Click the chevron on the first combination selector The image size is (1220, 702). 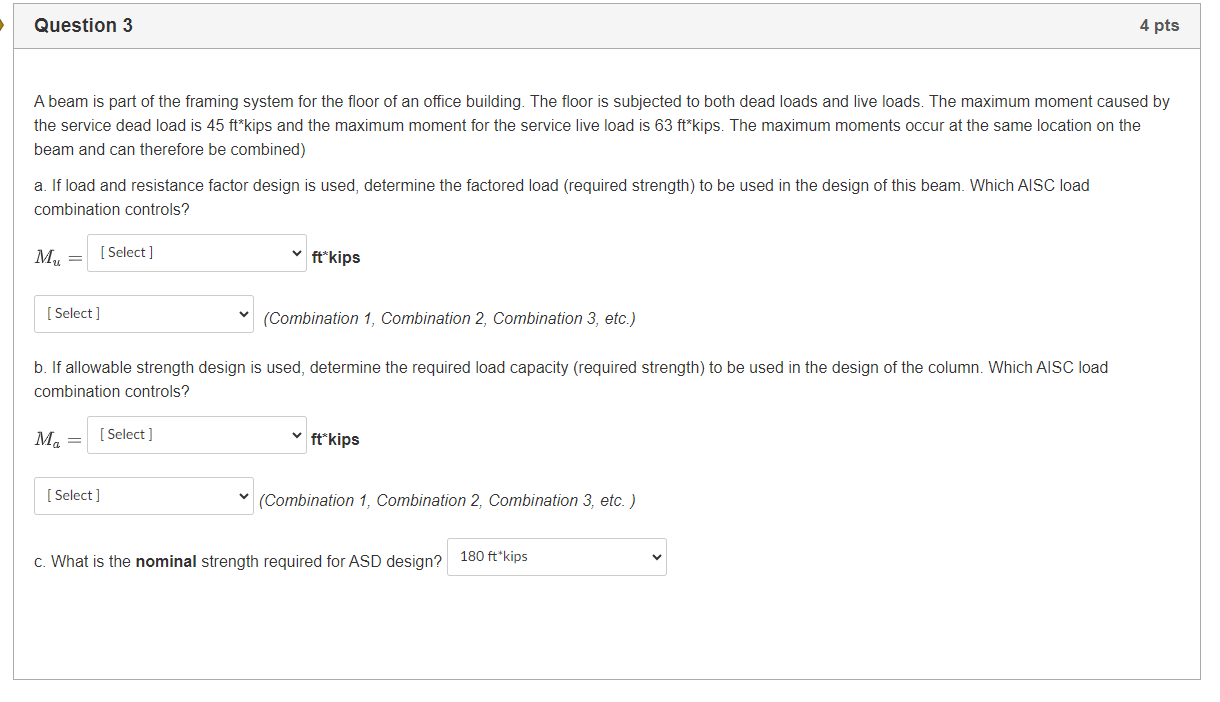pyautogui.click(x=243, y=313)
